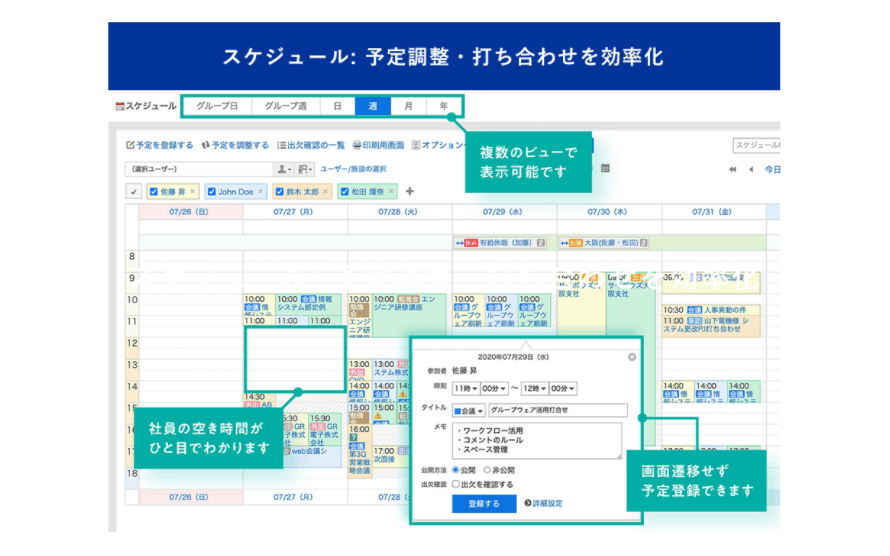Open 詳細設定 link in popup
Image resolution: width=890 pixels, height=556 pixels.
[x=547, y=503]
